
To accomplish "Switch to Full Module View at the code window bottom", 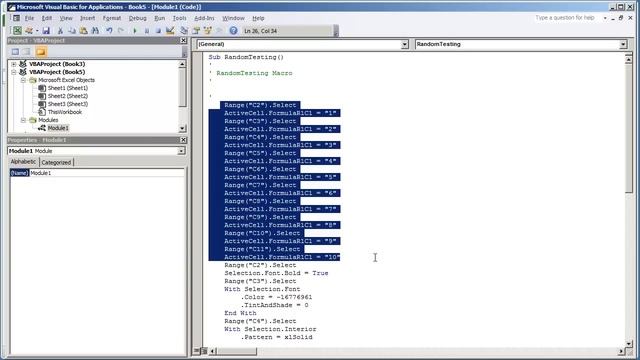I will (204, 351).
